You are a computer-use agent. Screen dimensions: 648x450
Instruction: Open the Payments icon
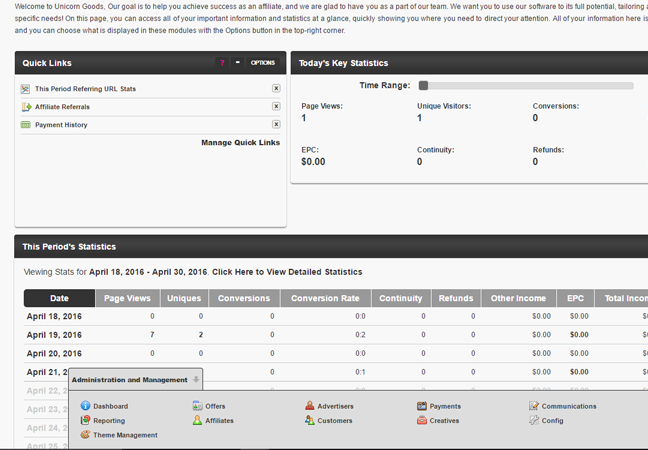[422, 406]
